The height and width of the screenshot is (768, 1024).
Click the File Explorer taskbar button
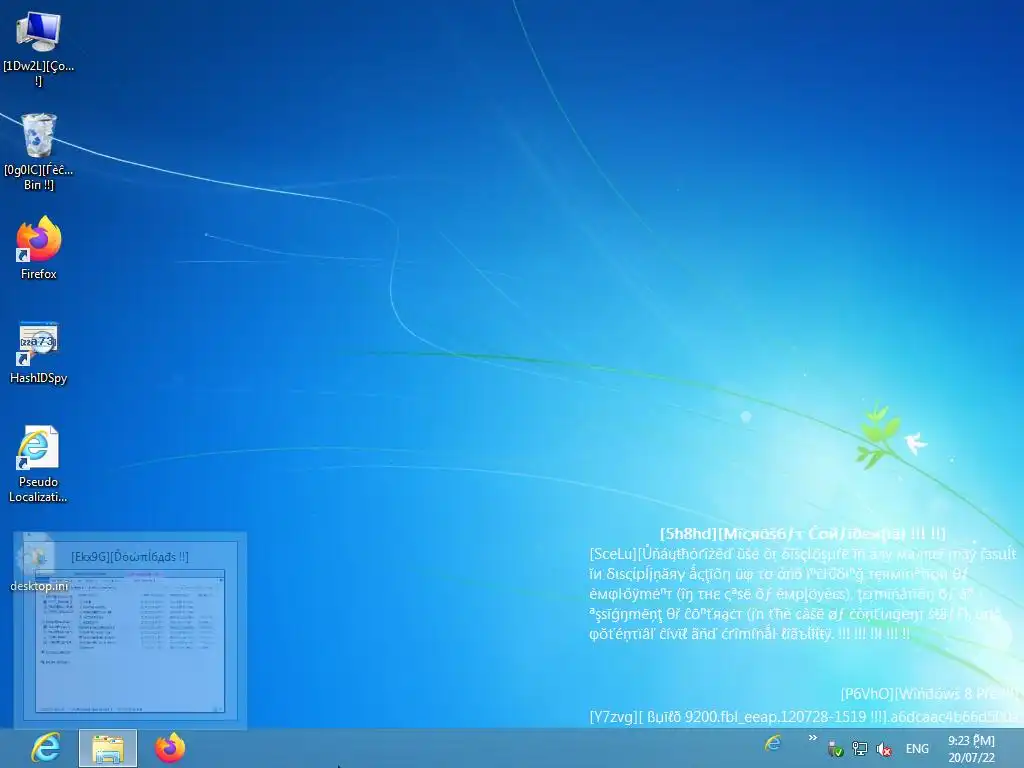(108, 748)
